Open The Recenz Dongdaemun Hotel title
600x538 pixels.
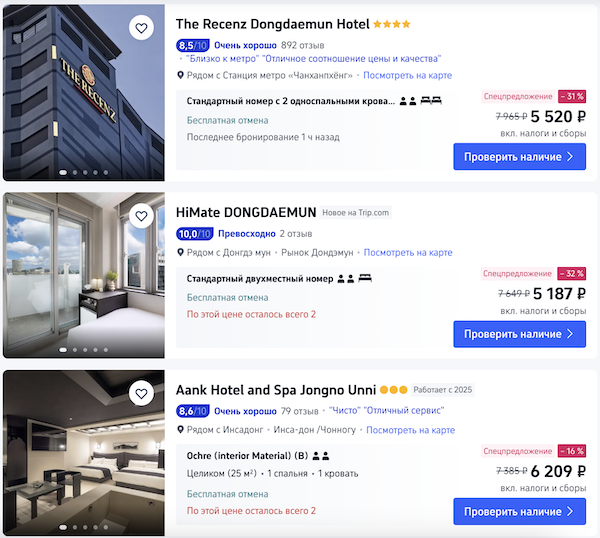(x=272, y=24)
